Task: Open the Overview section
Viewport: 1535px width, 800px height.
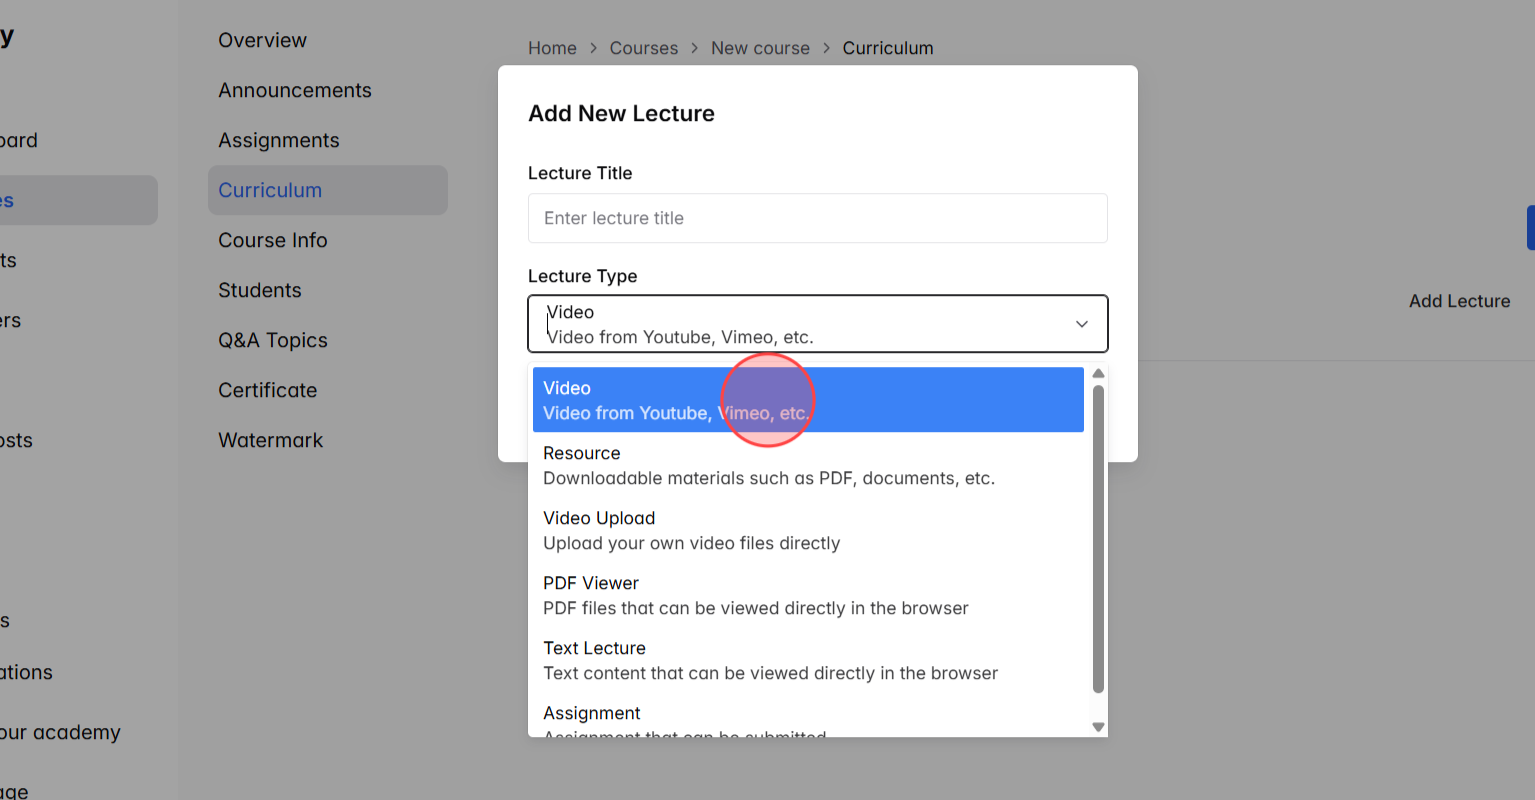Action: (x=262, y=40)
